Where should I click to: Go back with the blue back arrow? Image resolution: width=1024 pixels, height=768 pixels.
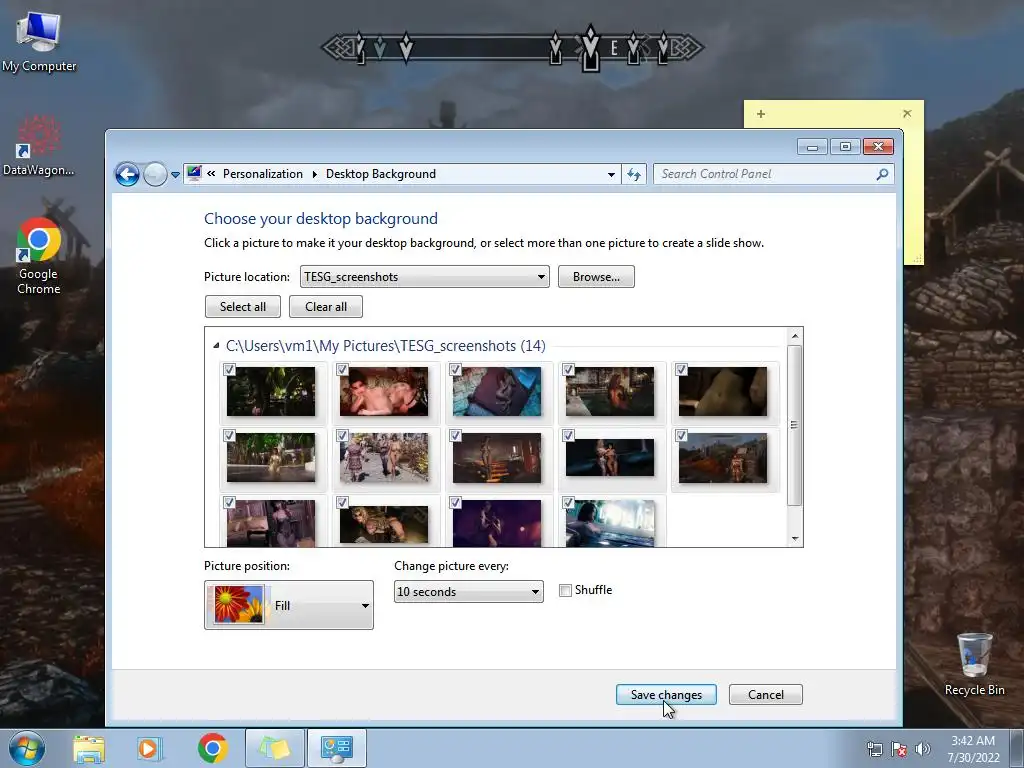[127, 174]
